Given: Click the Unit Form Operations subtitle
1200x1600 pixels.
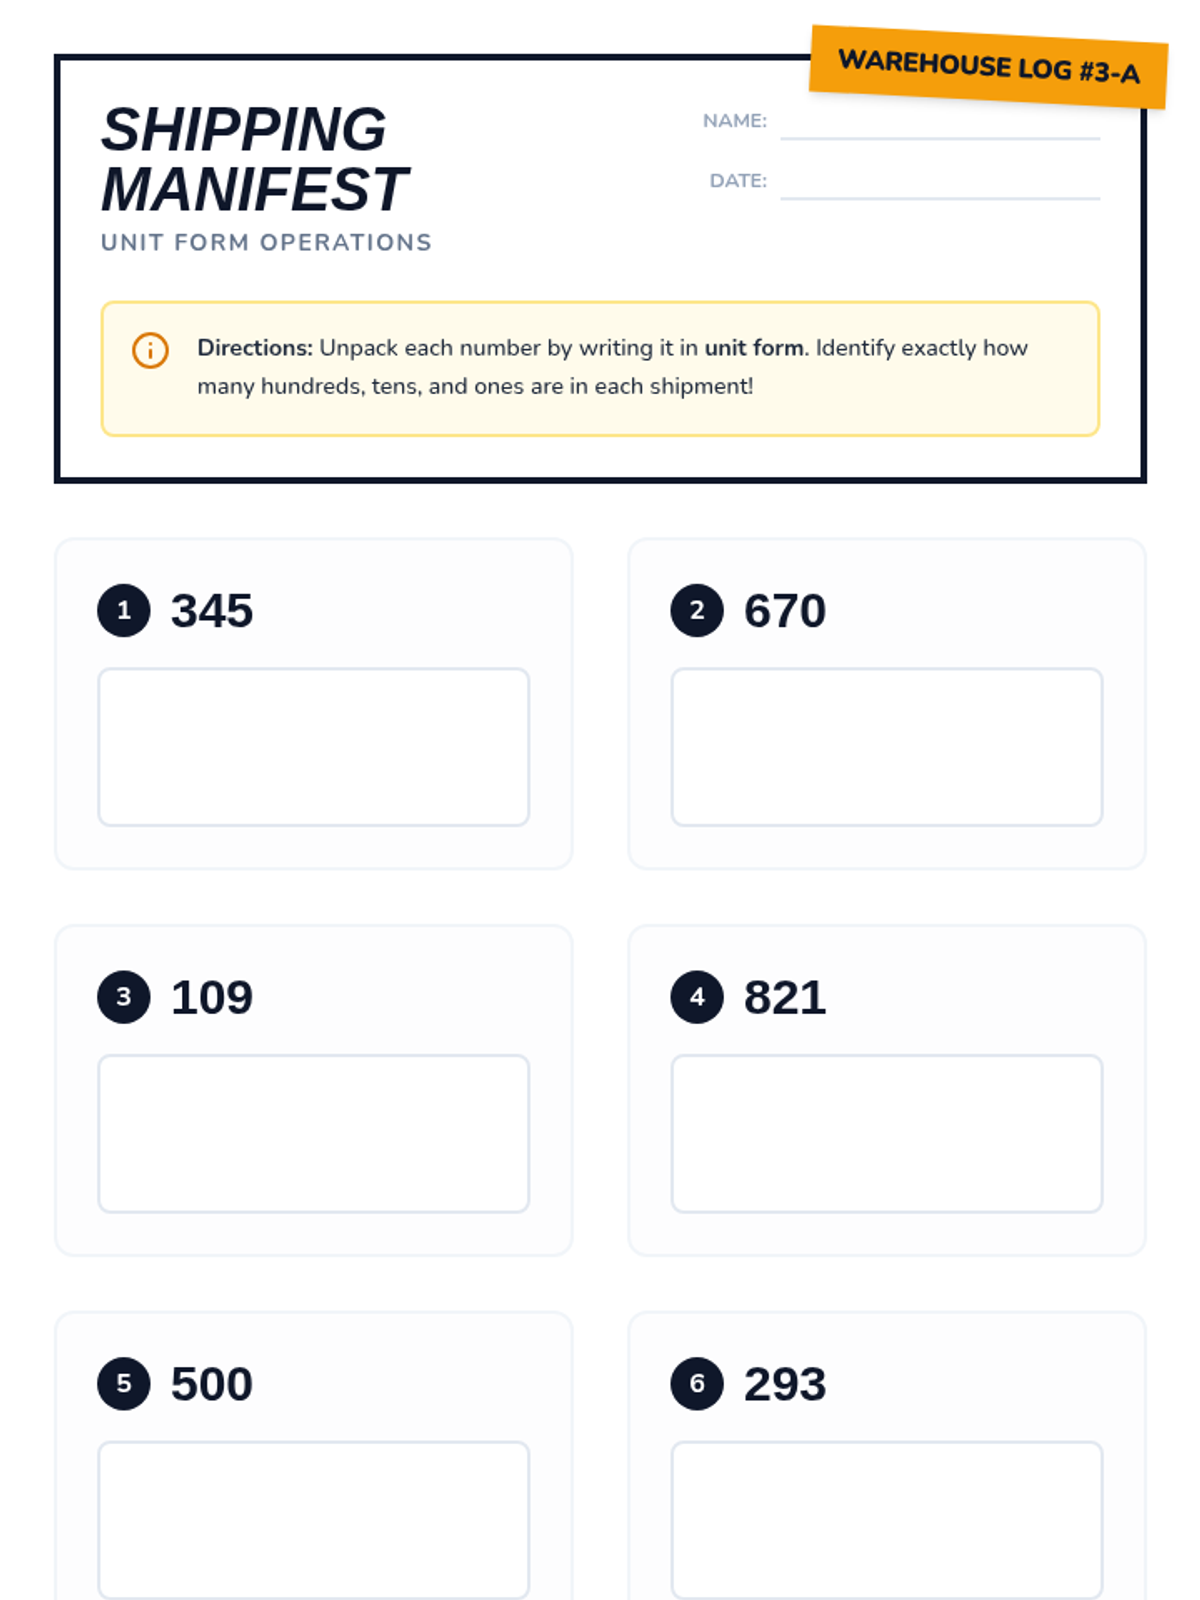Looking at the screenshot, I should 266,243.
